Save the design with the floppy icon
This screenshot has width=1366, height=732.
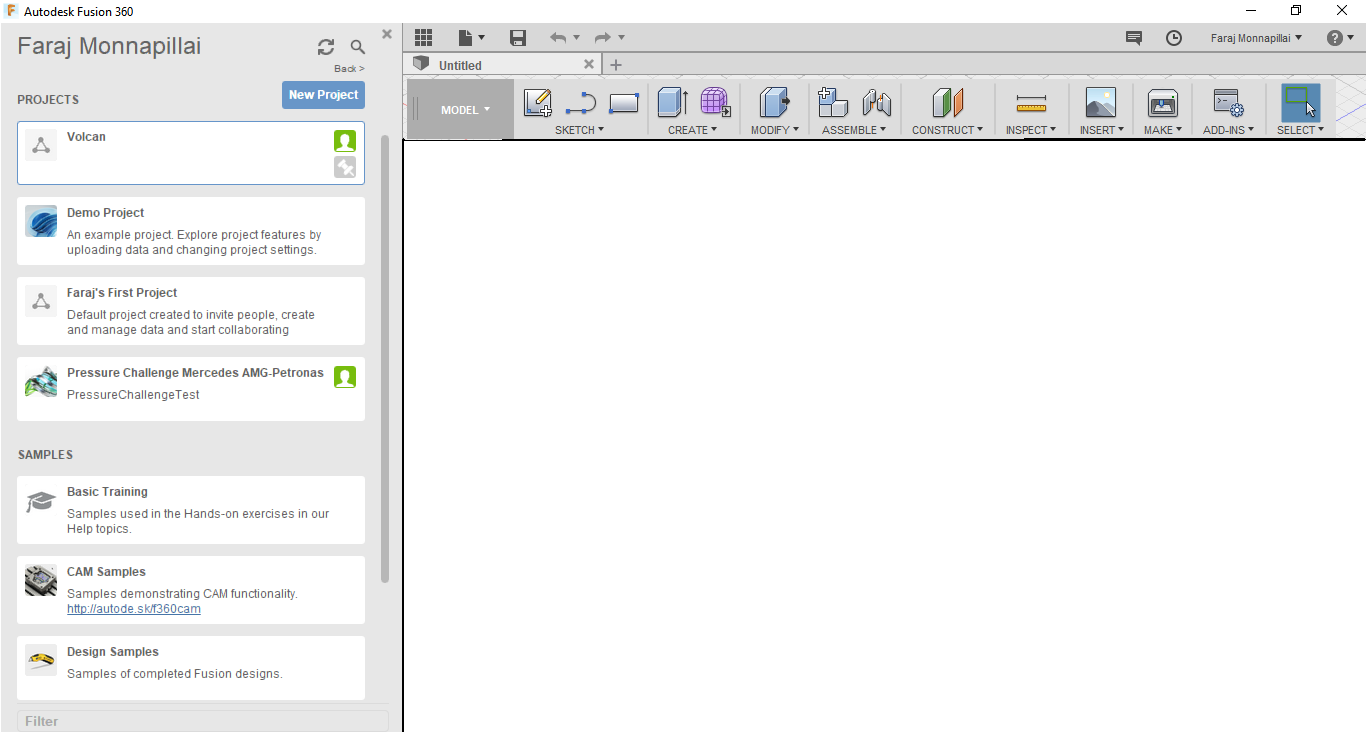(518, 38)
